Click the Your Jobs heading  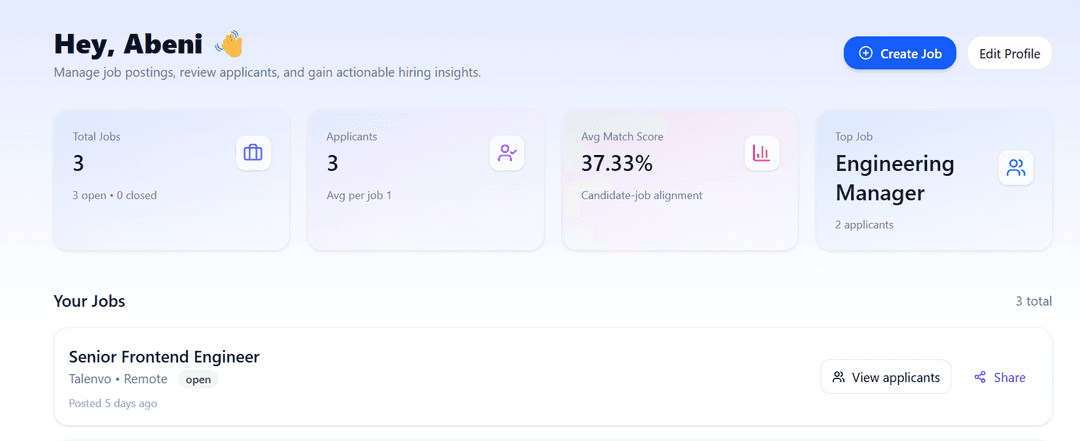(x=90, y=301)
